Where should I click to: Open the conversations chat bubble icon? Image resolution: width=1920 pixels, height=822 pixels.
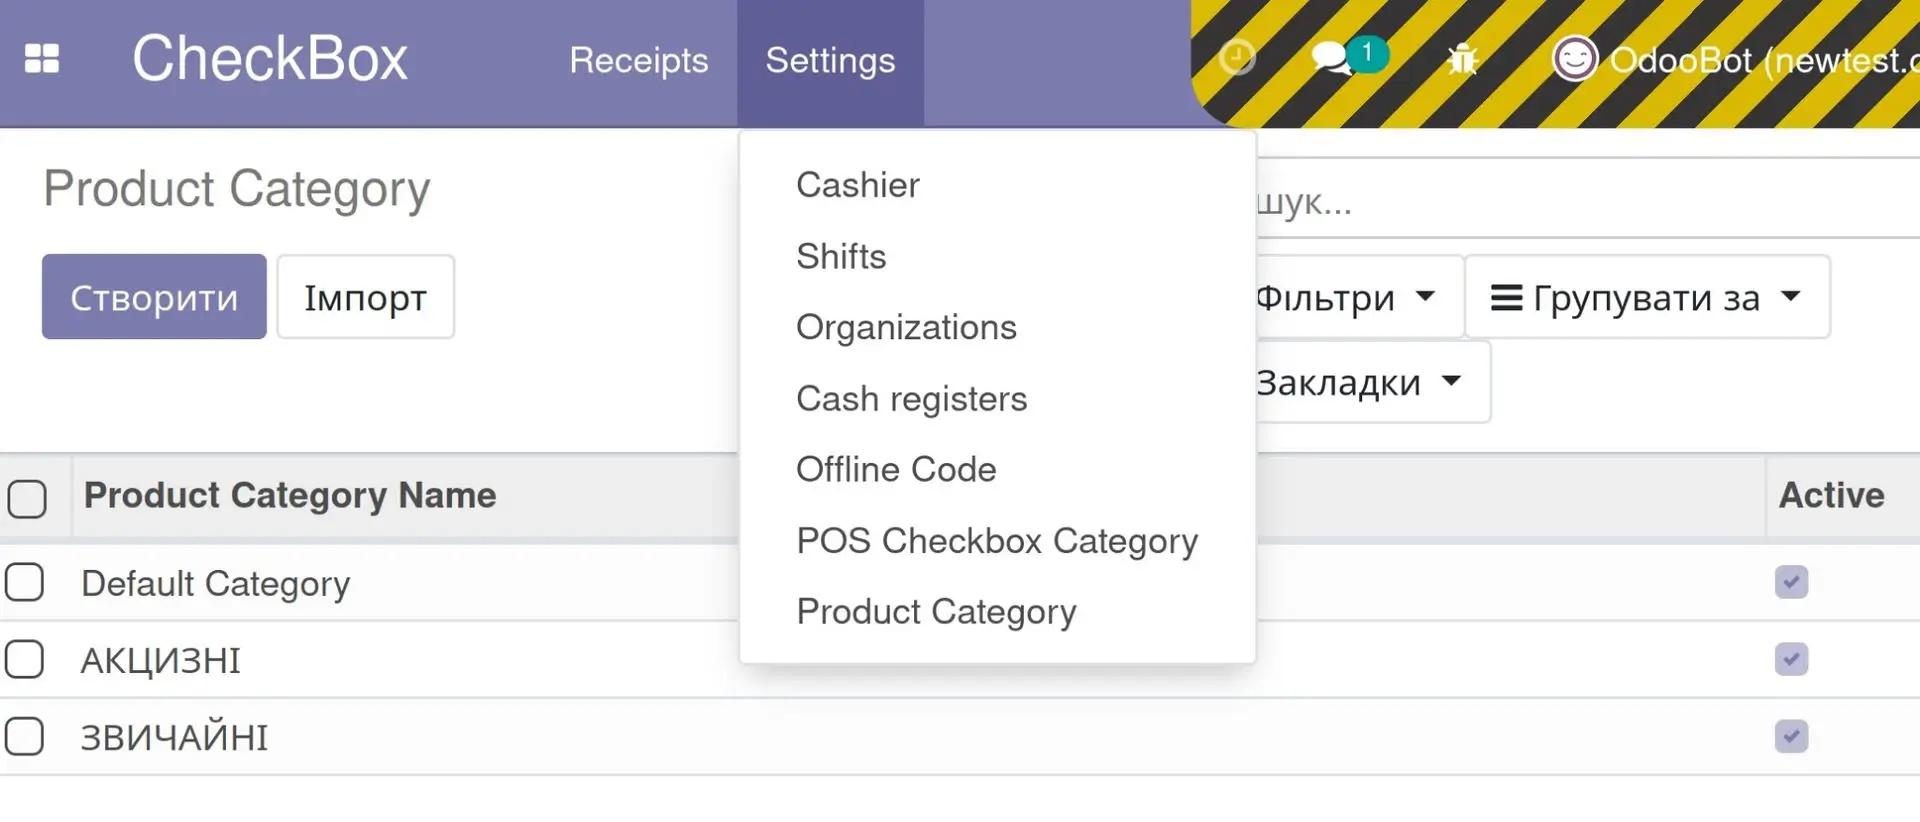click(1332, 59)
